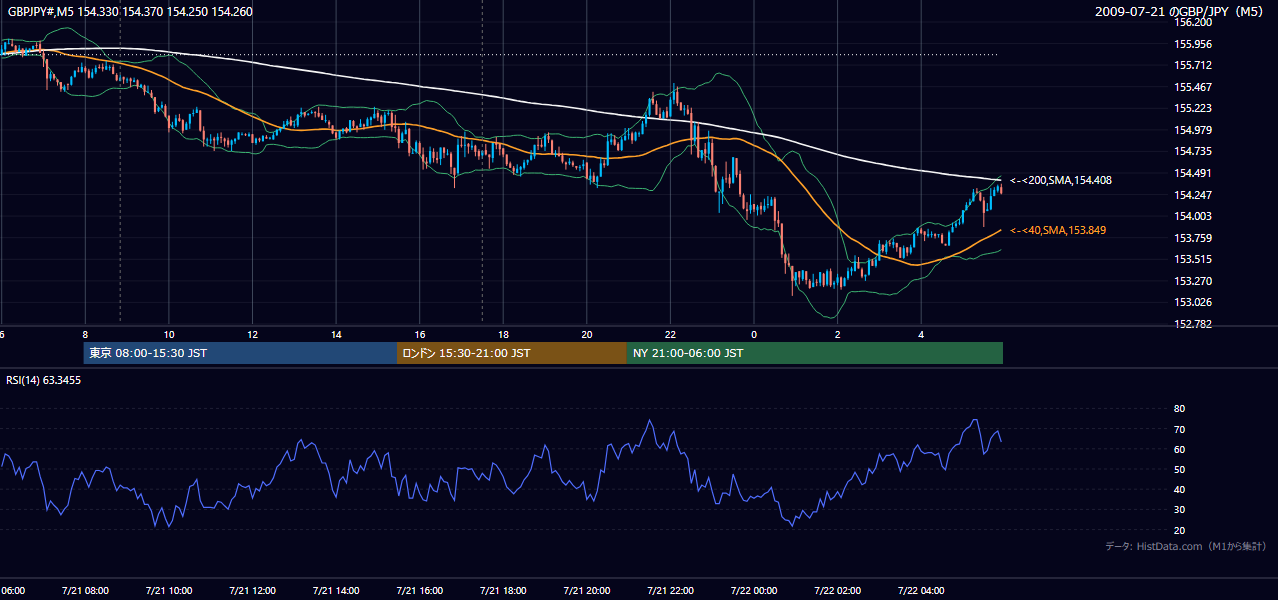The height and width of the screenshot is (600, 1278).
Task: Click the 152.782 price axis label
Action: click(1192, 324)
